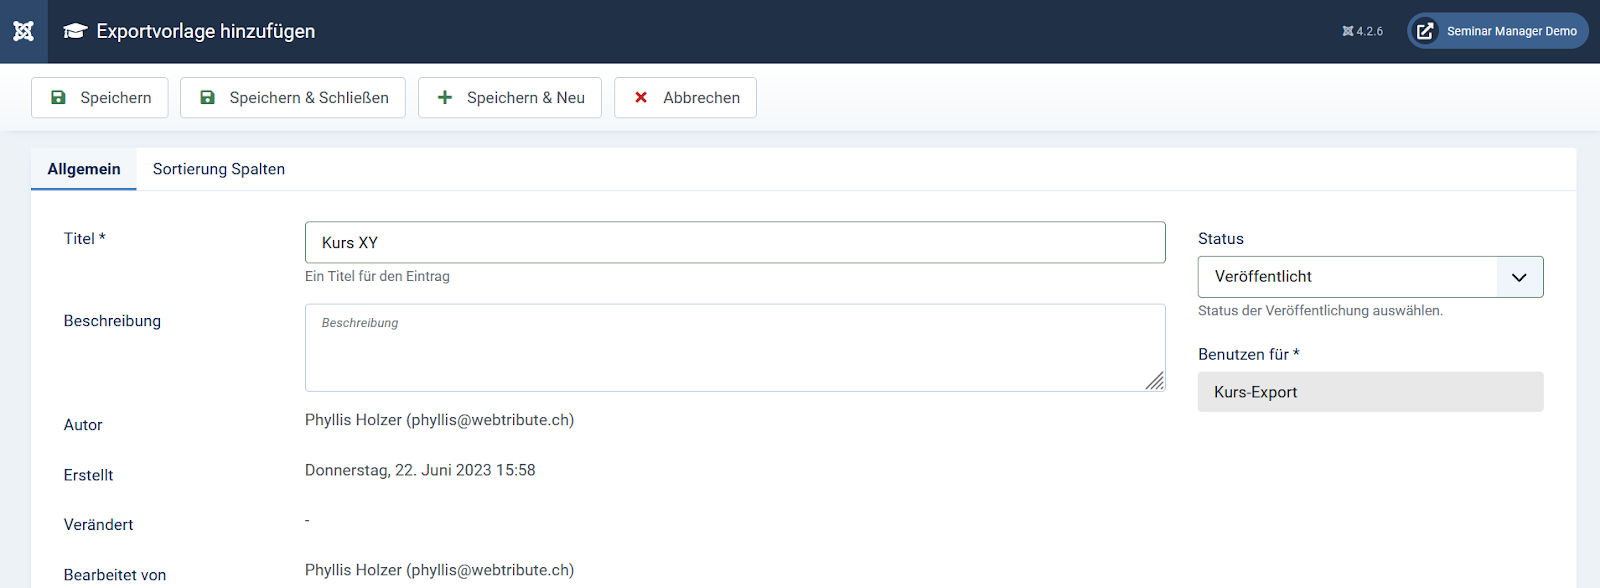Click Speichern & Schließen
Viewport: 1600px width, 588px height.
[293, 98]
